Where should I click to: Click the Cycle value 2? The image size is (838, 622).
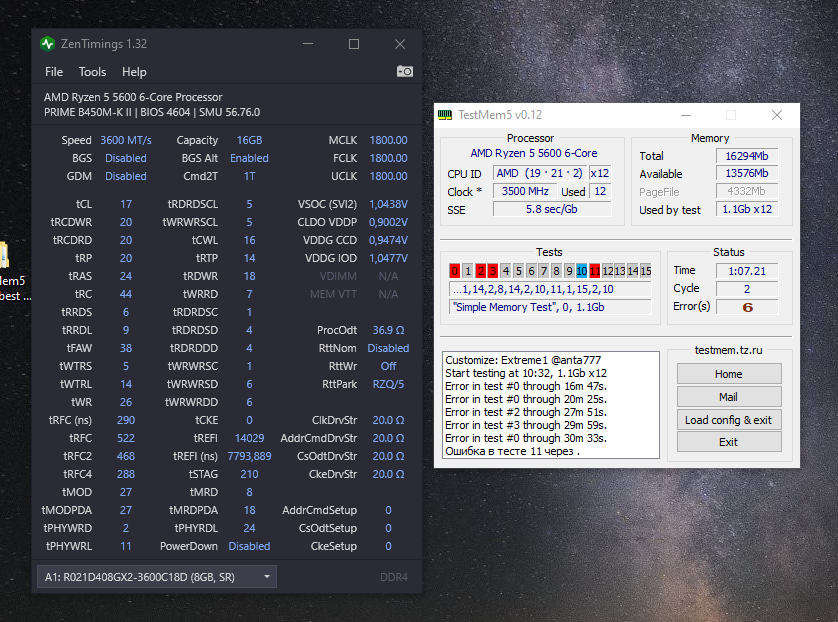click(747, 289)
